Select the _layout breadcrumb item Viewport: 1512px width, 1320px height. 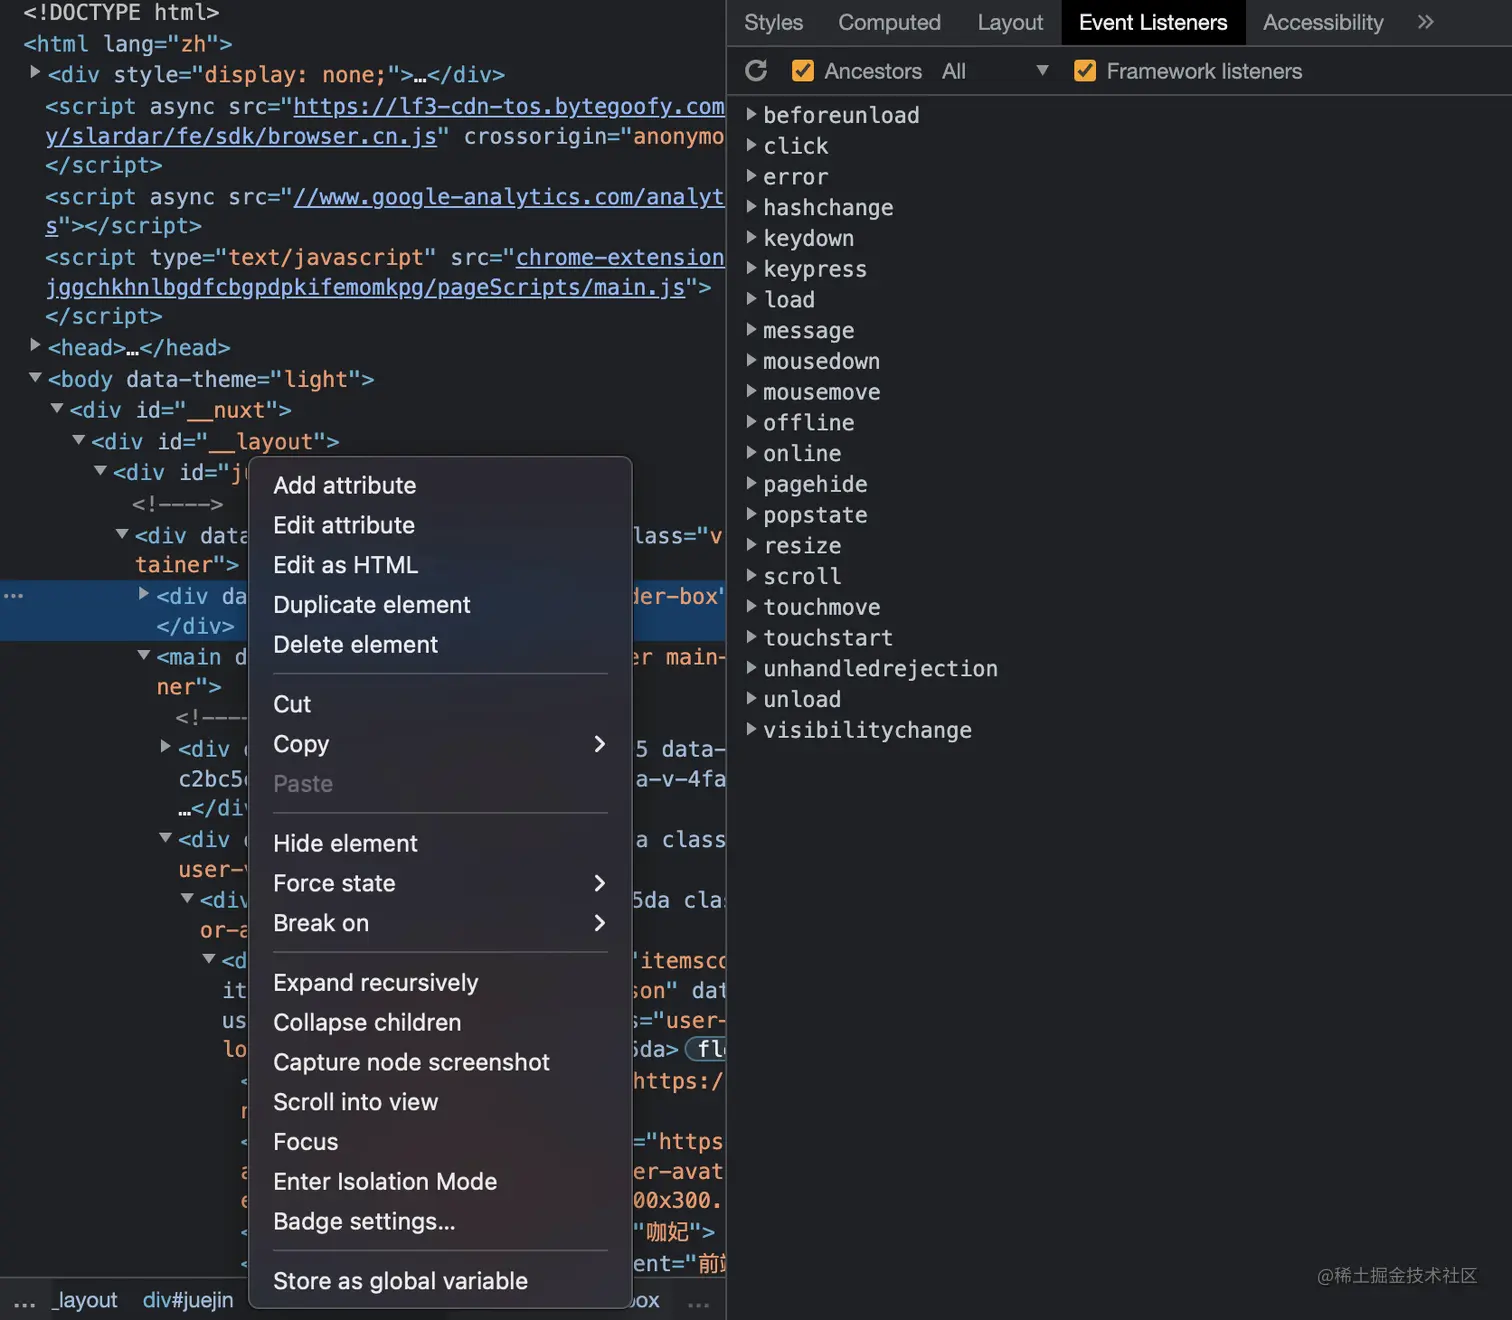click(84, 1300)
